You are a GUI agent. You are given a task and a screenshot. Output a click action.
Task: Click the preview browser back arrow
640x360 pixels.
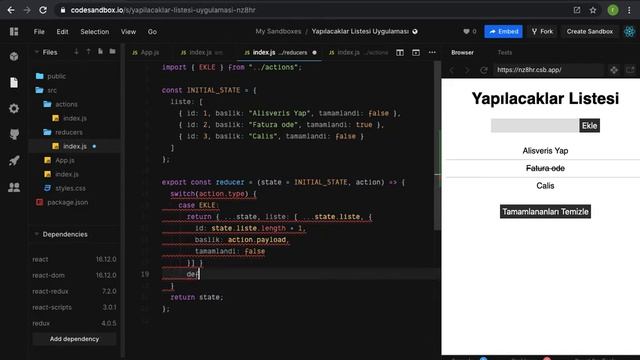pos(451,70)
